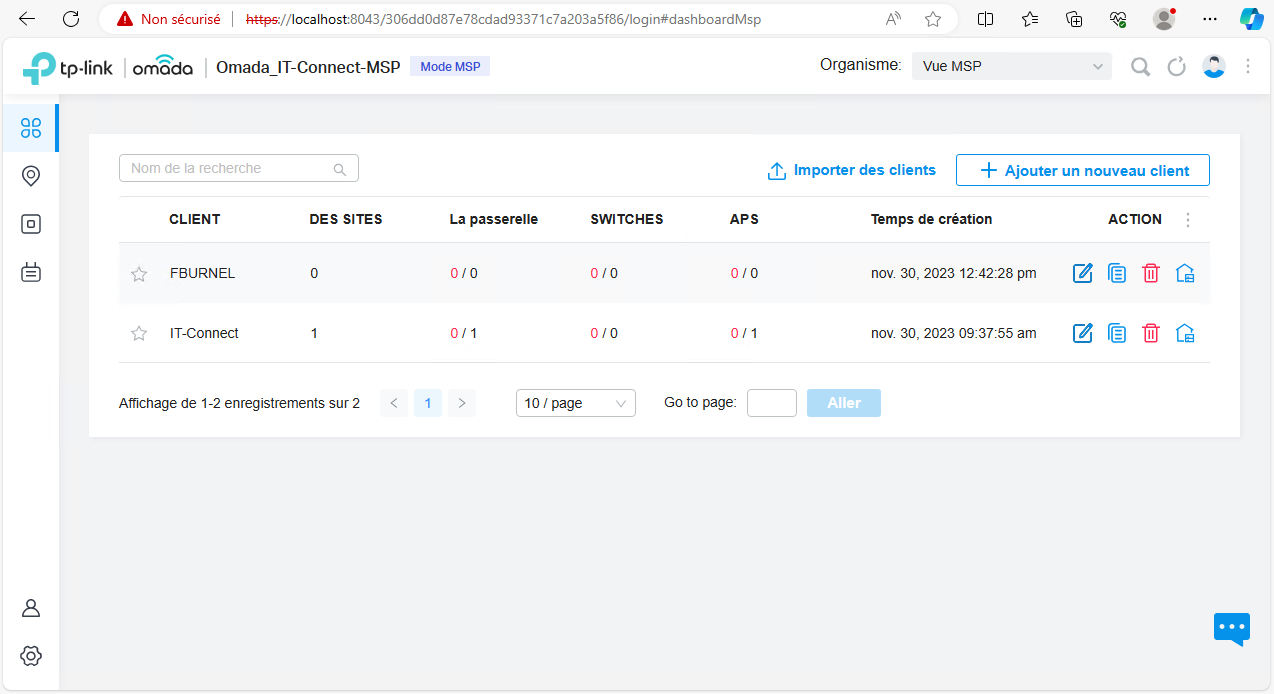
Task: Focus the Nom de la recherche field
Action: [239, 168]
